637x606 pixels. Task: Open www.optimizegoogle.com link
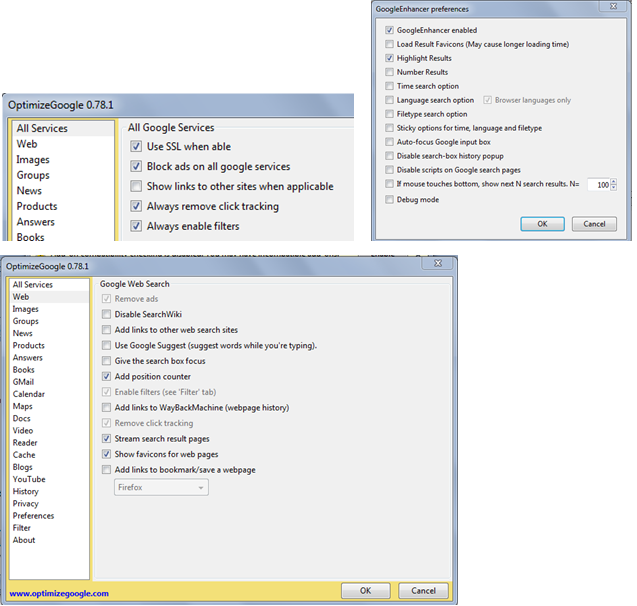[x=59, y=593]
